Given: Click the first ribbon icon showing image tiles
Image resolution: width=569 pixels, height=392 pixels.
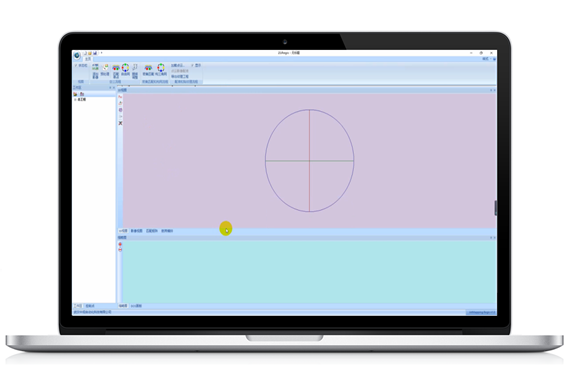Looking at the screenshot, I should 95,71.
